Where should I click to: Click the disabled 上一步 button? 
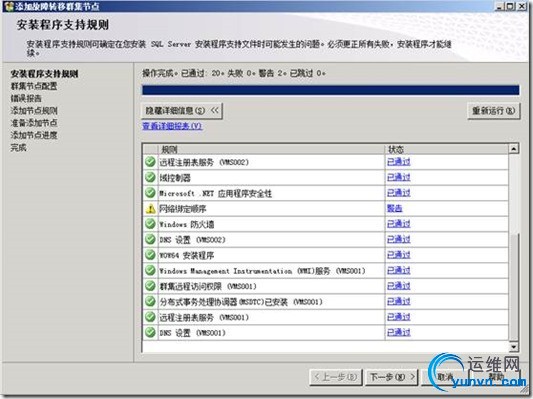pos(336,377)
